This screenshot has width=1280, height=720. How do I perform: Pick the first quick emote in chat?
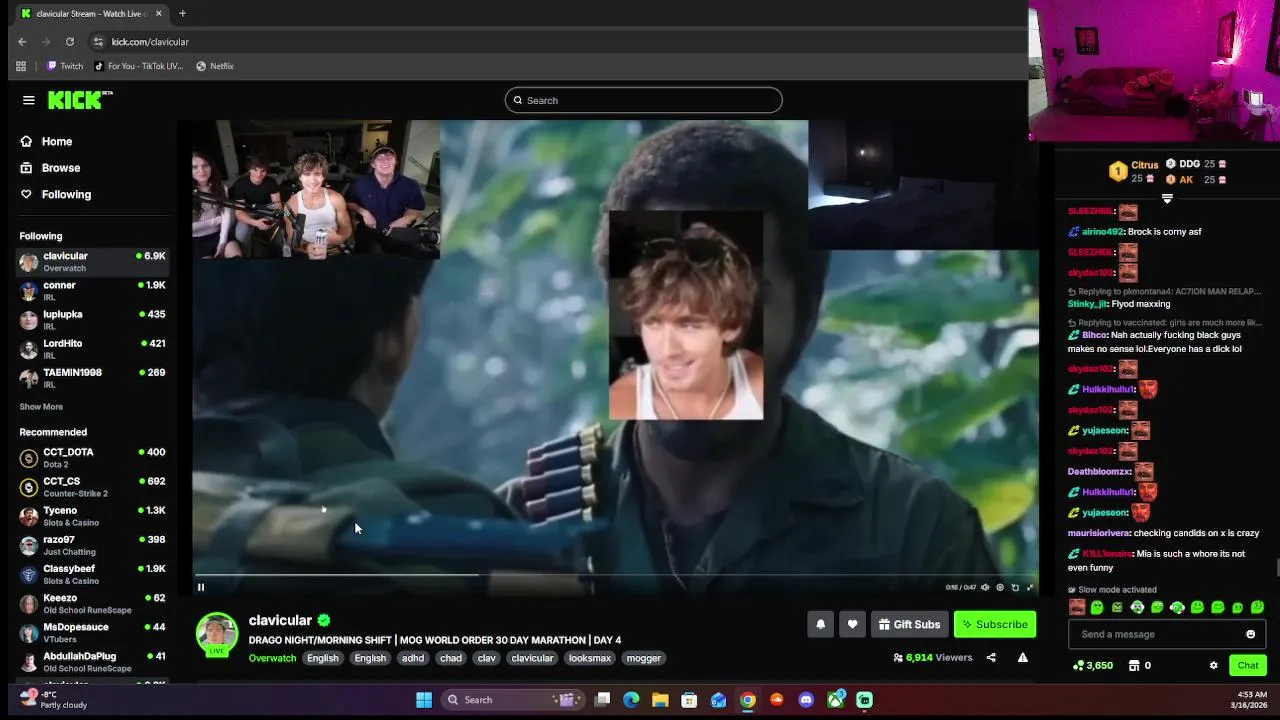(1077, 607)
